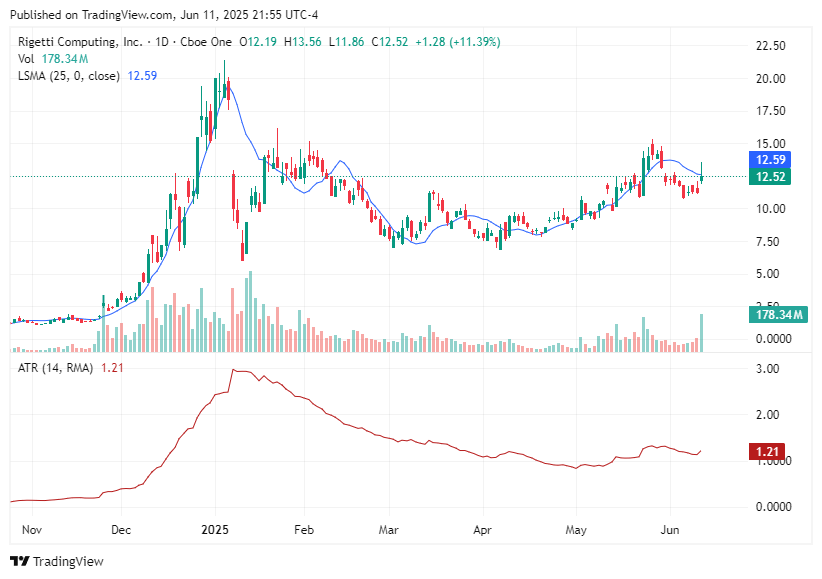Click the O12.19 open value in header
Image resolution: width=822 pixels, height=579 pixels.
[258, 41]
